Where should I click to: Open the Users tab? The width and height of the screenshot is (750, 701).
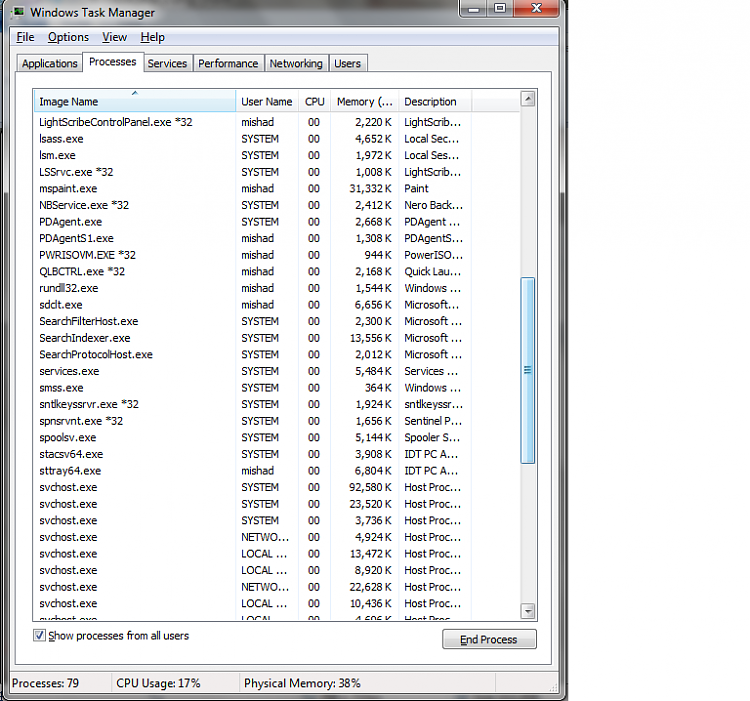click(348, 64)
